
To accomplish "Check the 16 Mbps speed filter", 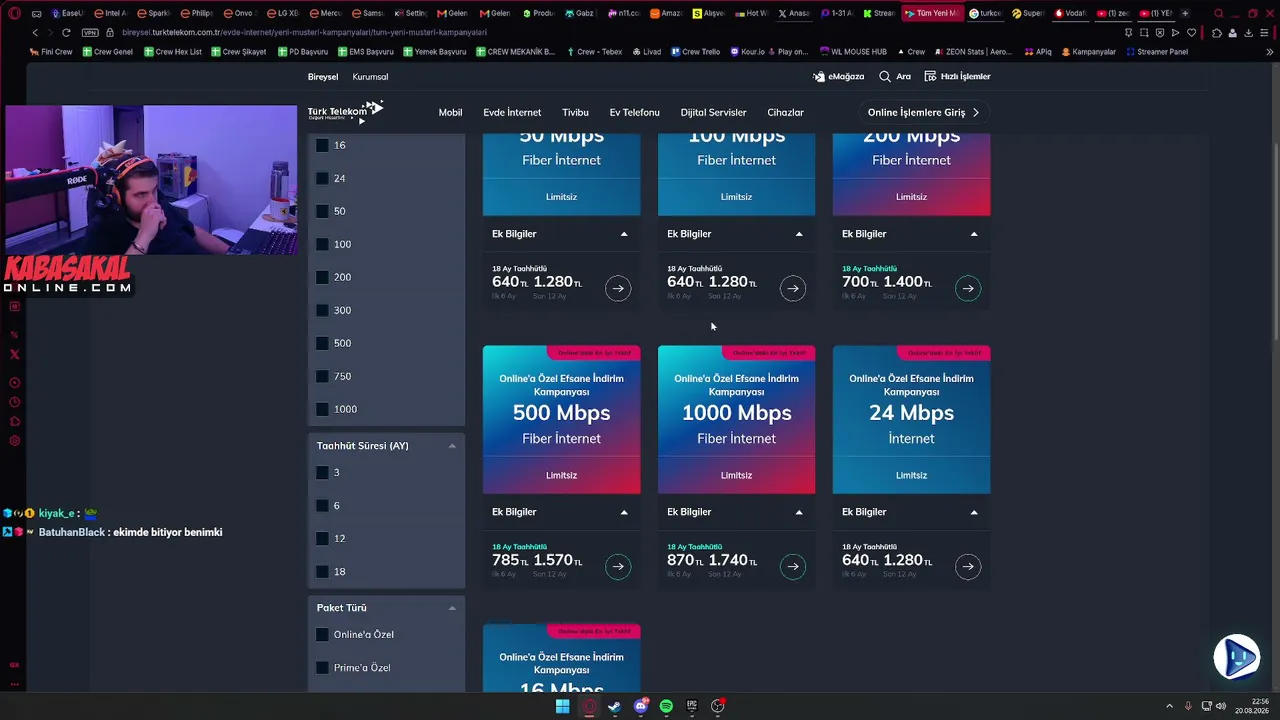I will [x=322, y=145].
